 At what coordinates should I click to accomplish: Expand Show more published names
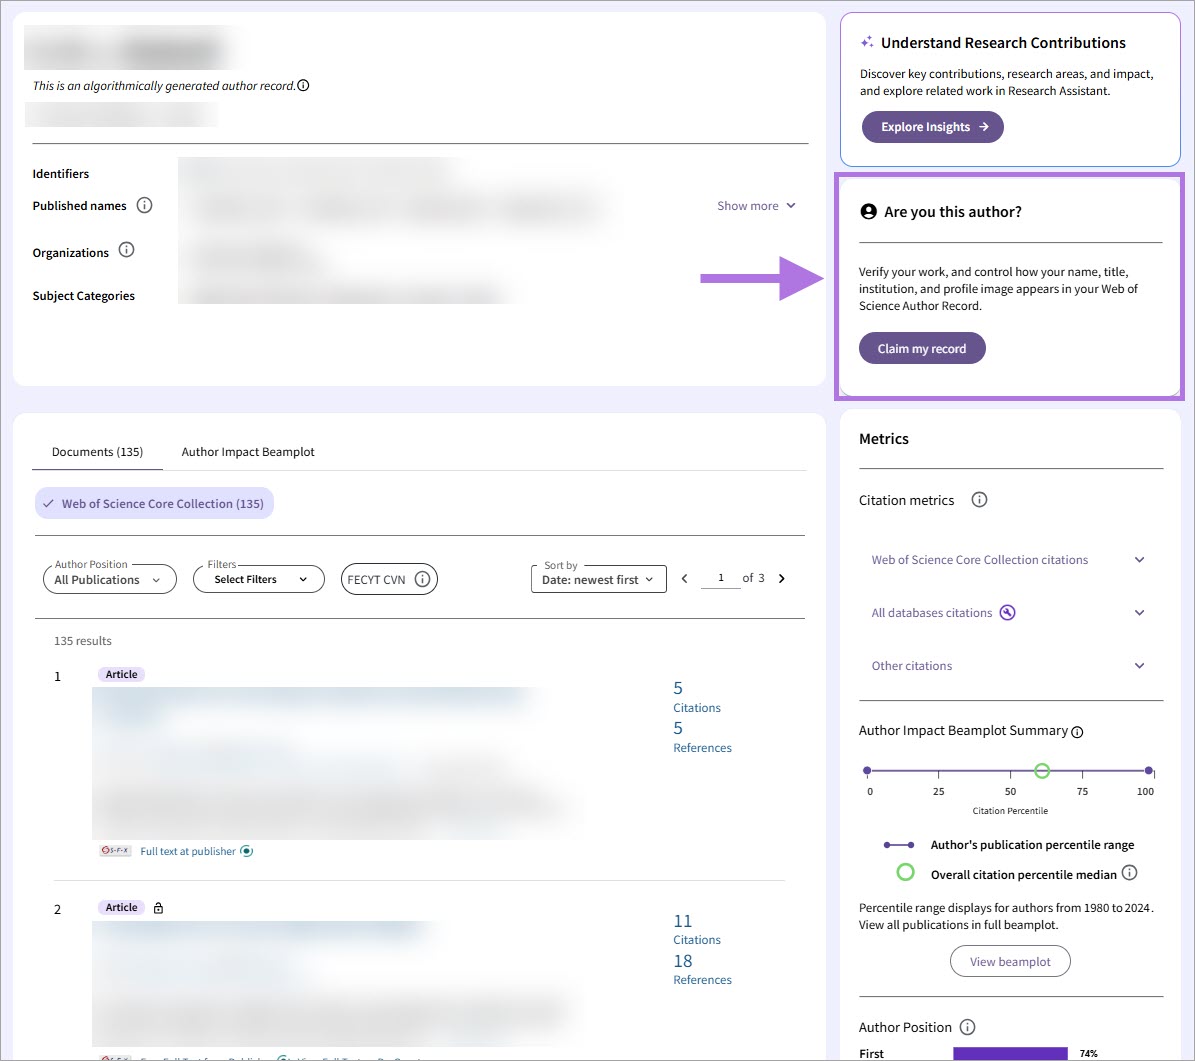[756, 206]
